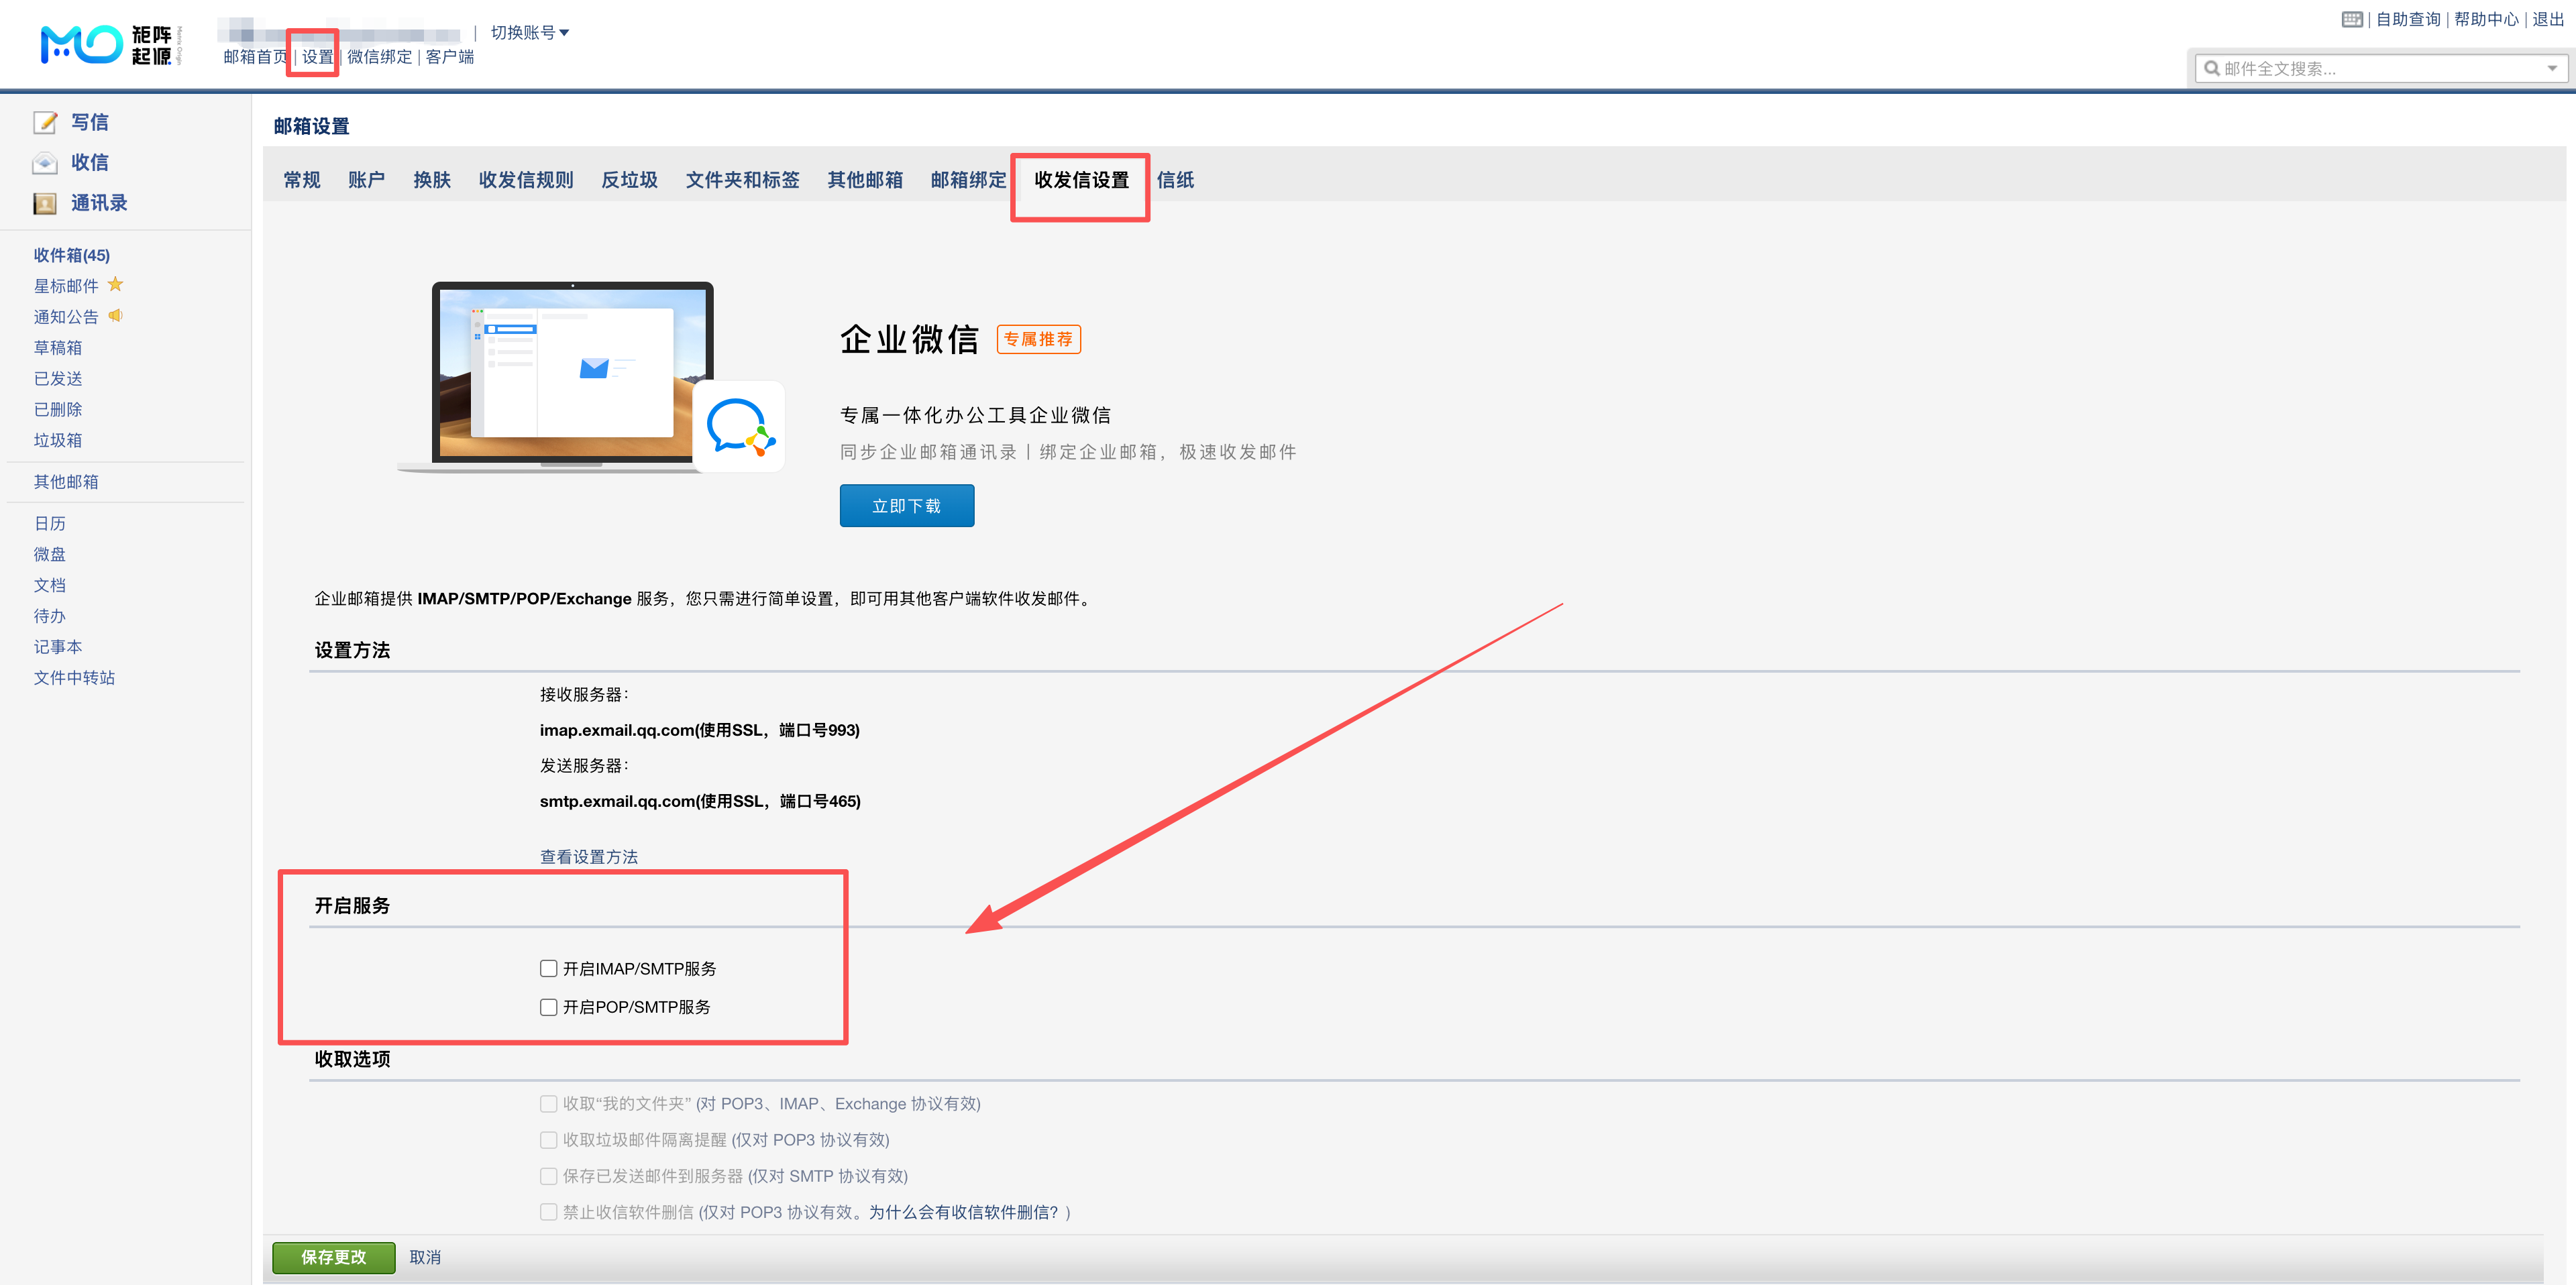The height and width of the screenshot is (1285, 2576).
Task: Check 收取垃圾邮件隔离提醒 option
Action: (x=548, y=1140)
